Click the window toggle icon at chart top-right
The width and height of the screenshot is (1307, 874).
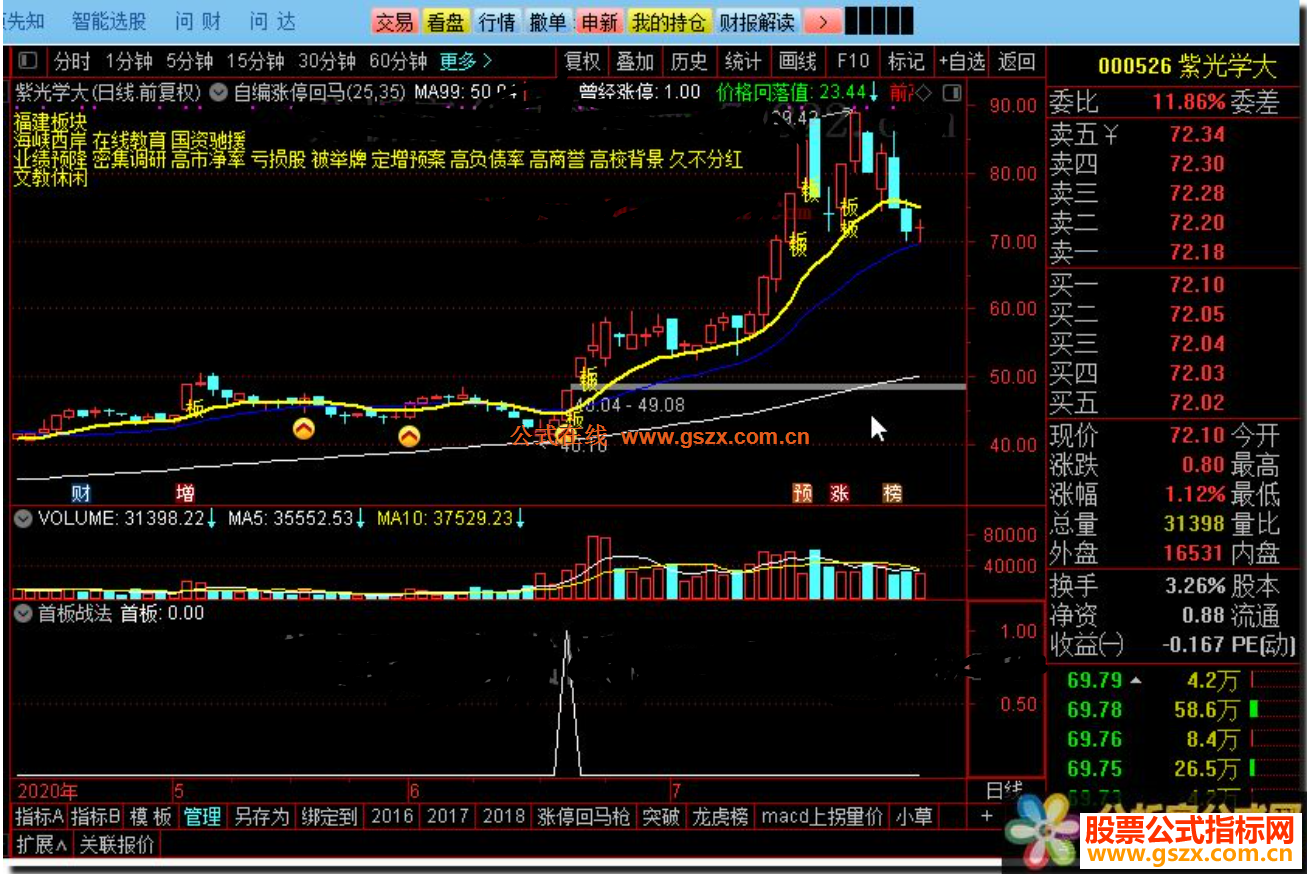pyautogui.click(x=952, y=93)
